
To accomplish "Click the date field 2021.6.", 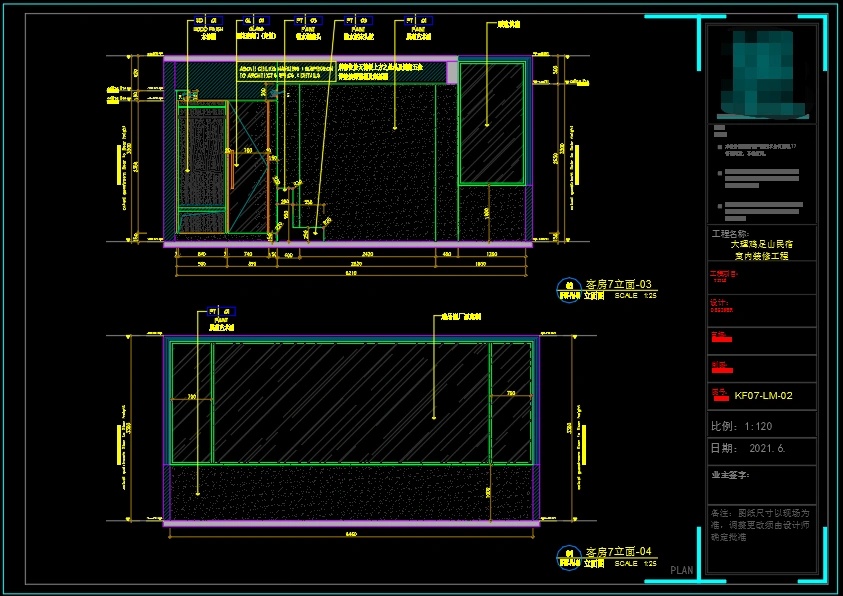I will click(748, 449).
